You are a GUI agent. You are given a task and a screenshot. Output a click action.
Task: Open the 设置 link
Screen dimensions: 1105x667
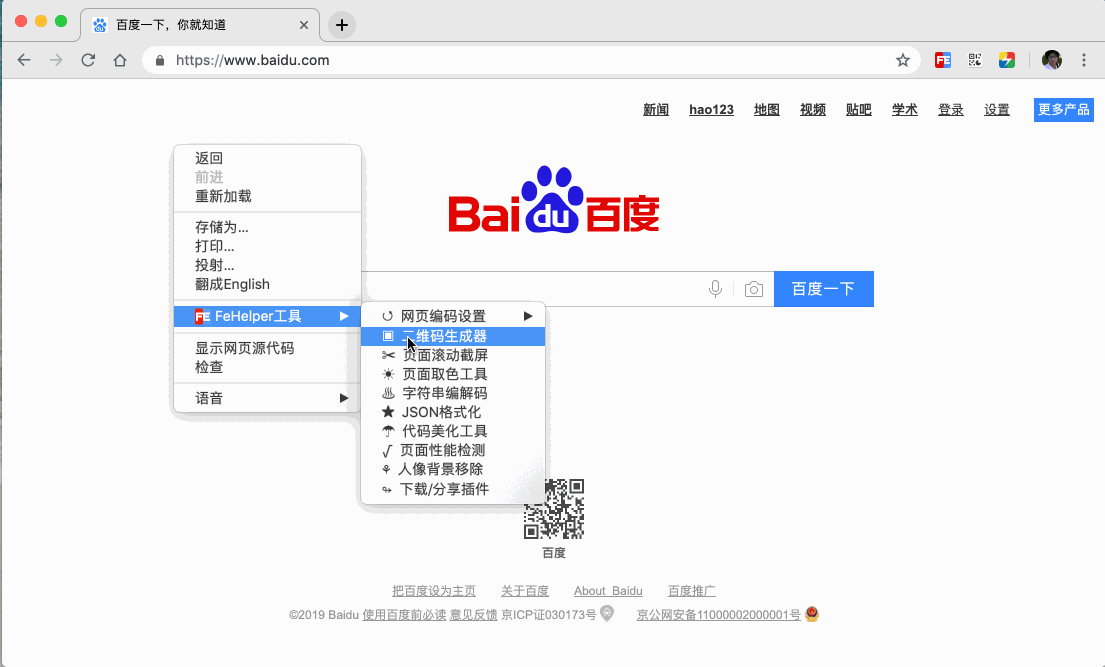pos(996,109)
